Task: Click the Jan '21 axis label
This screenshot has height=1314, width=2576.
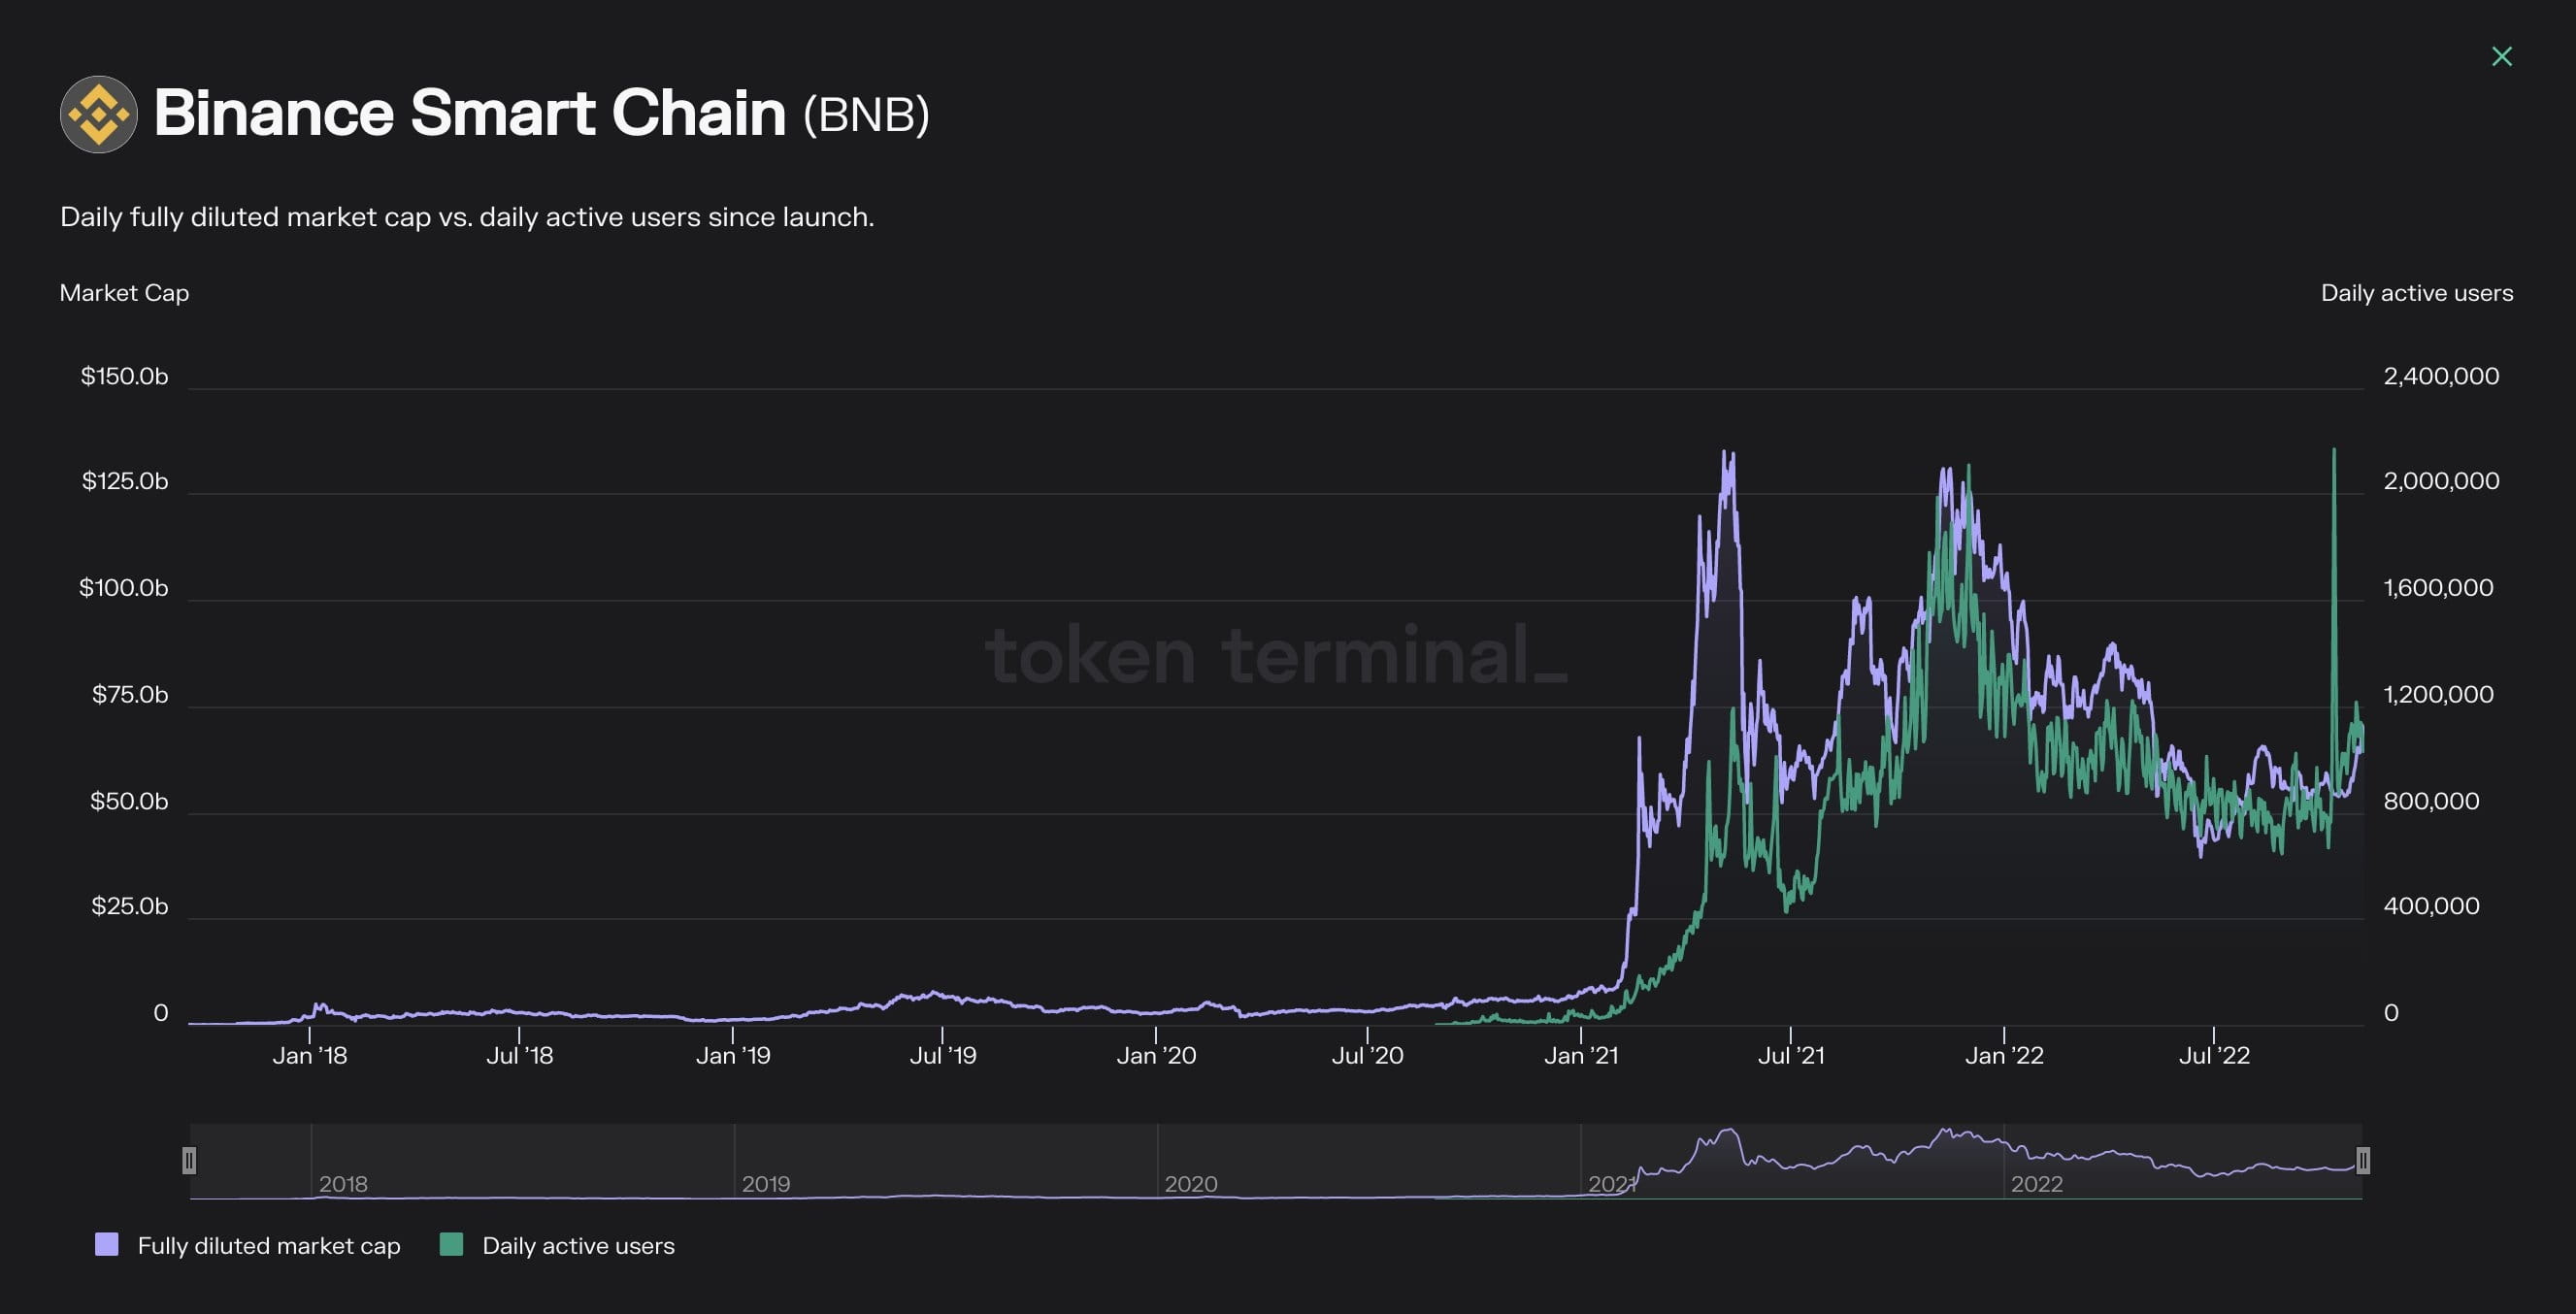Action: [x=1586, y=1054]
